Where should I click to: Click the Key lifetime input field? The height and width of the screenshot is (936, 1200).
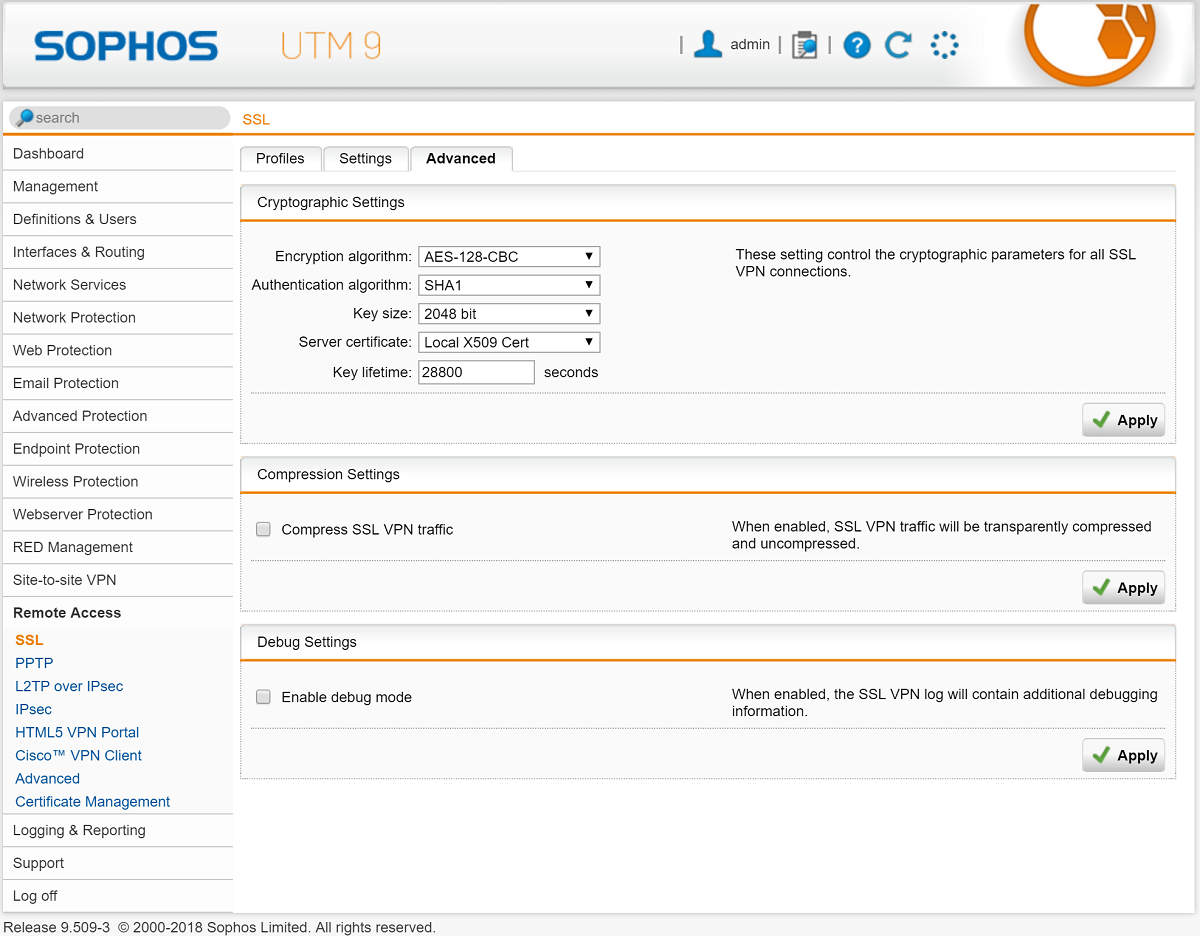coord(477,372)
